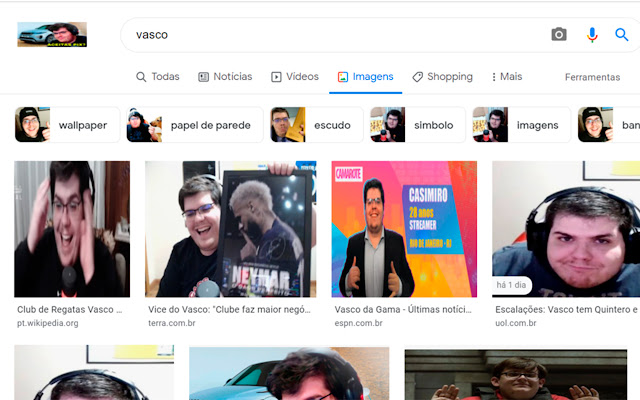
Task: Click Escalações: Vasco tem Quintero title
Action: (x=567, y=309)
